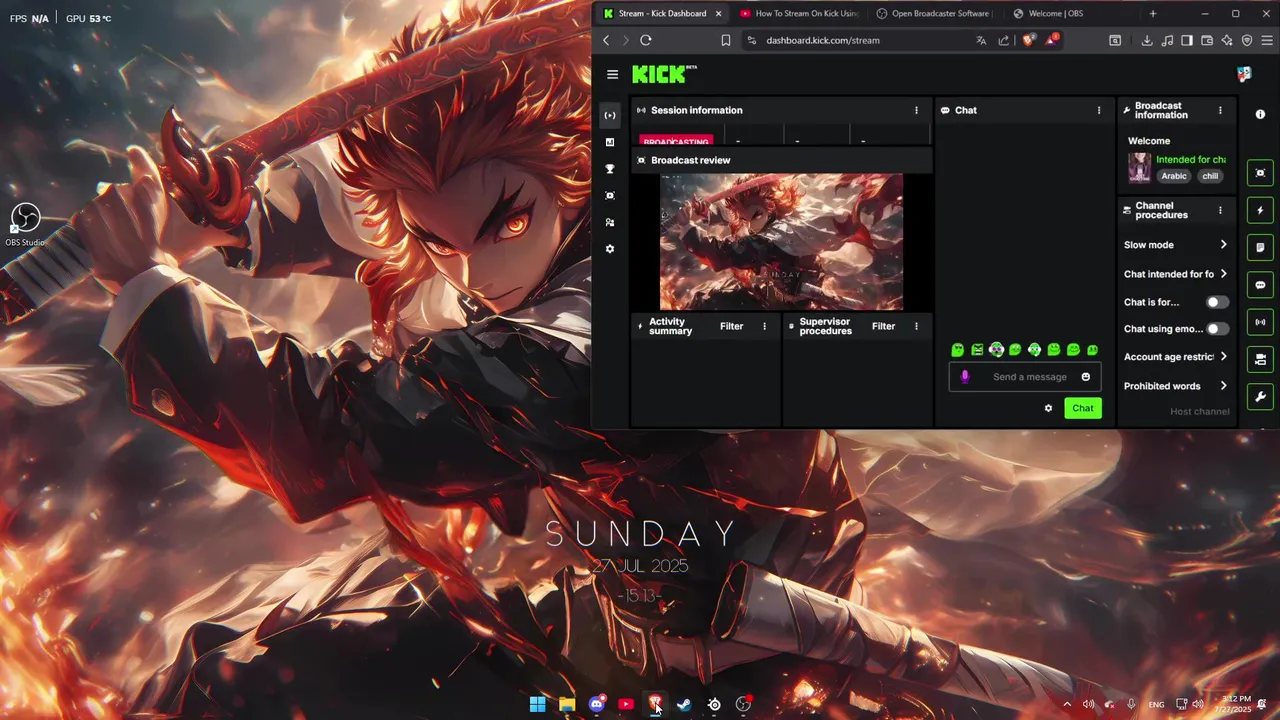Expand 'Chat intended for fo' option
1280x720 pixels.
coord(1176,274)
